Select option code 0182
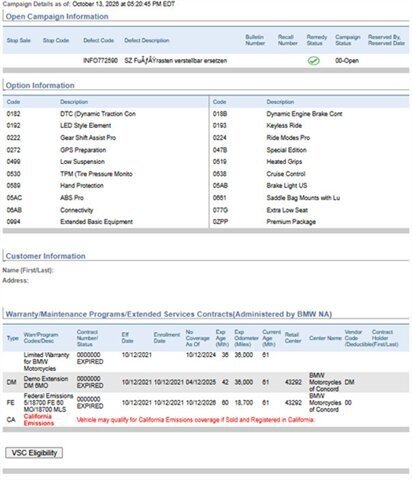 tap(13, 114)
